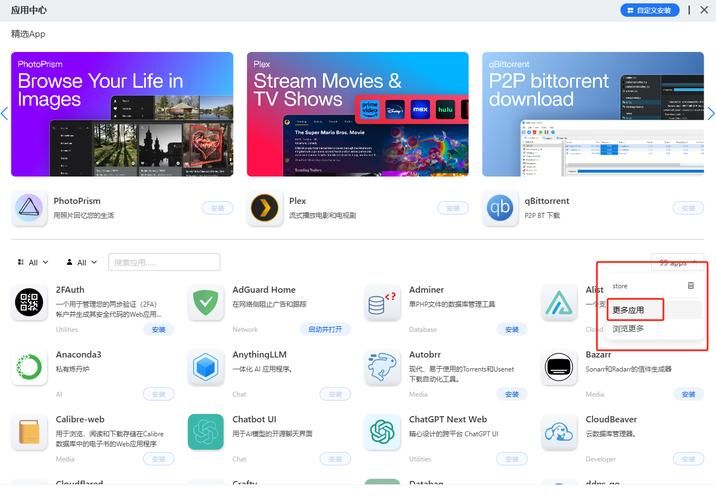This screenshot has height=500, width=716.
Task: Expand the author All filter dropdown
Action: coord(81,262)
